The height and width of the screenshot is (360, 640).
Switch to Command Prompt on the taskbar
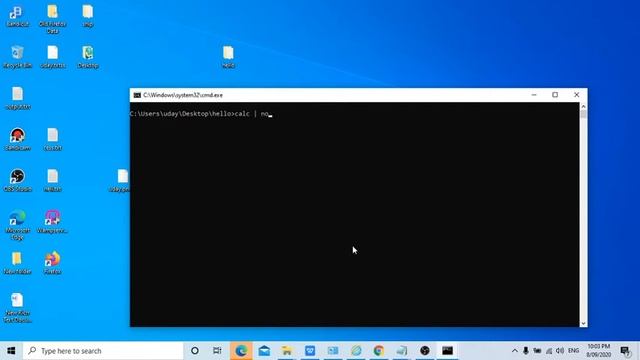447,351
